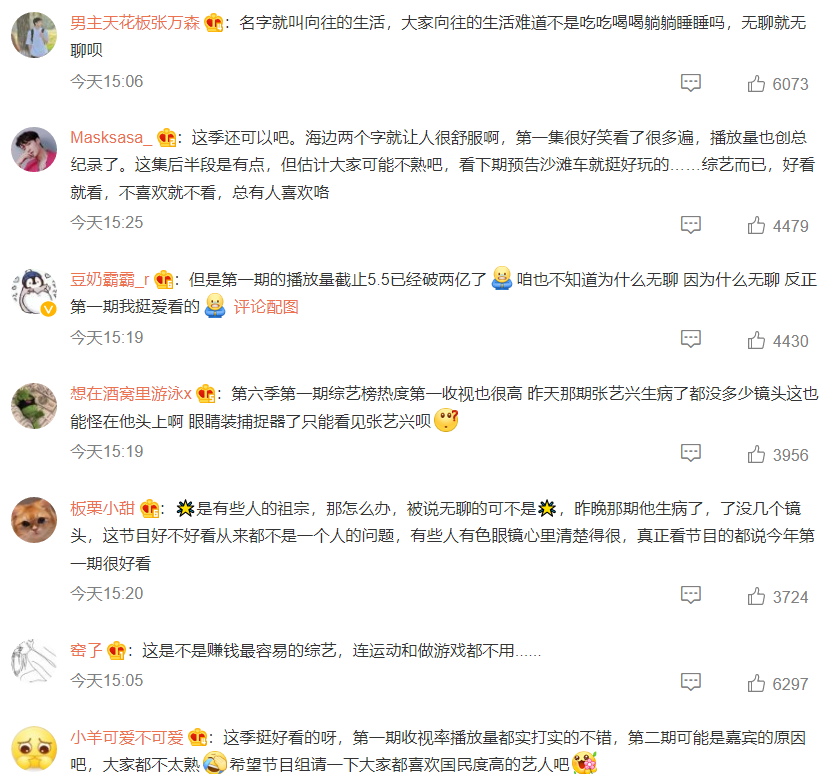The width and height of the screenshot is (840, 774).
Task: Reply to 板栗小甜's comment
Action: point(691,595)
